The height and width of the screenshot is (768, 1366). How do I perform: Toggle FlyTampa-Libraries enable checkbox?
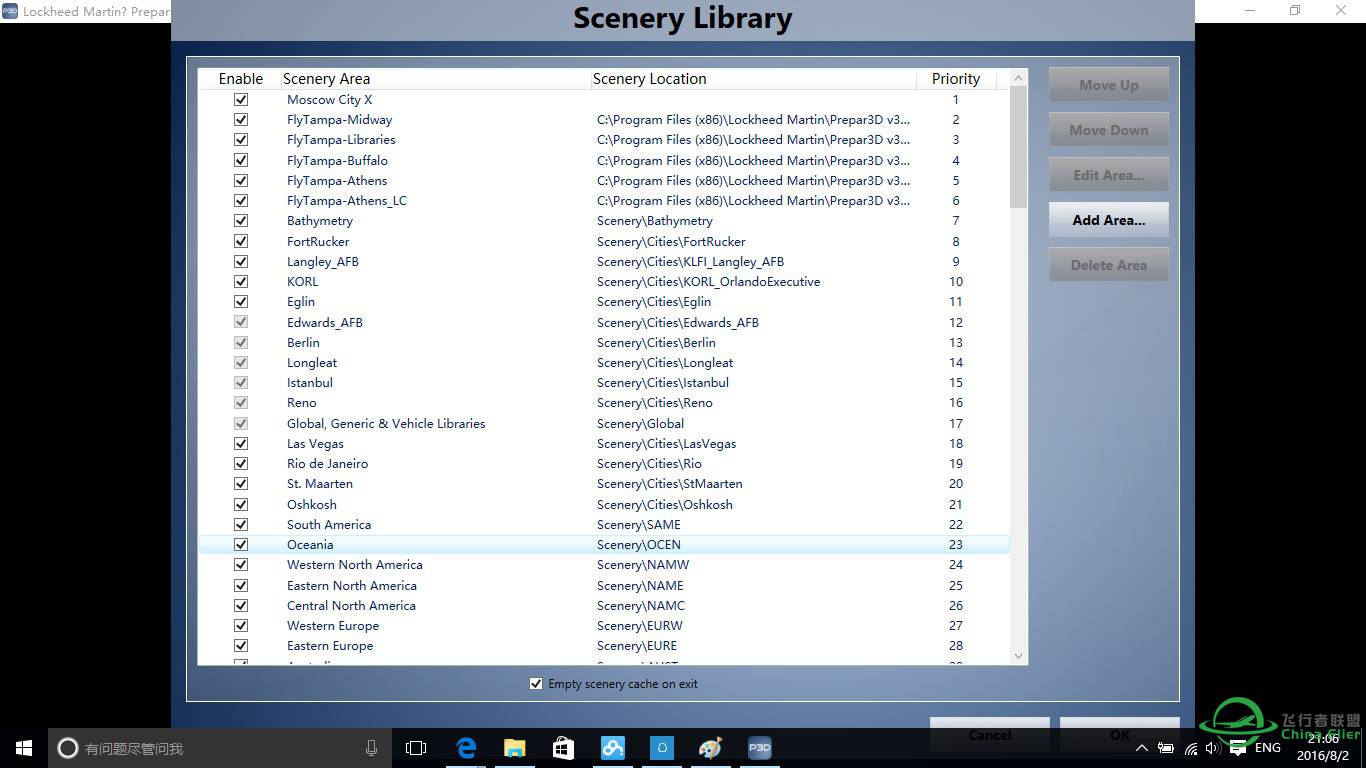coord(241,139)
